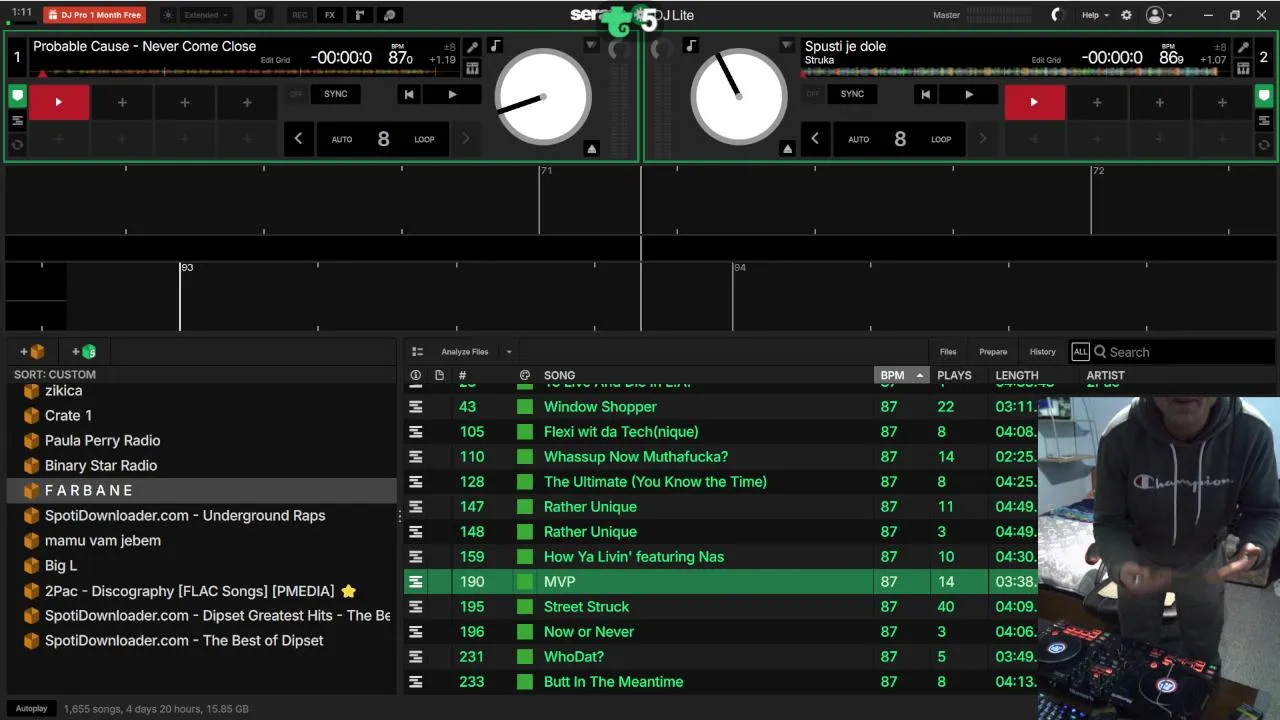Open dropdown arrow beside Analyze Files
The height and width of the screenshot is (720, 1280).
coord(508,352)
